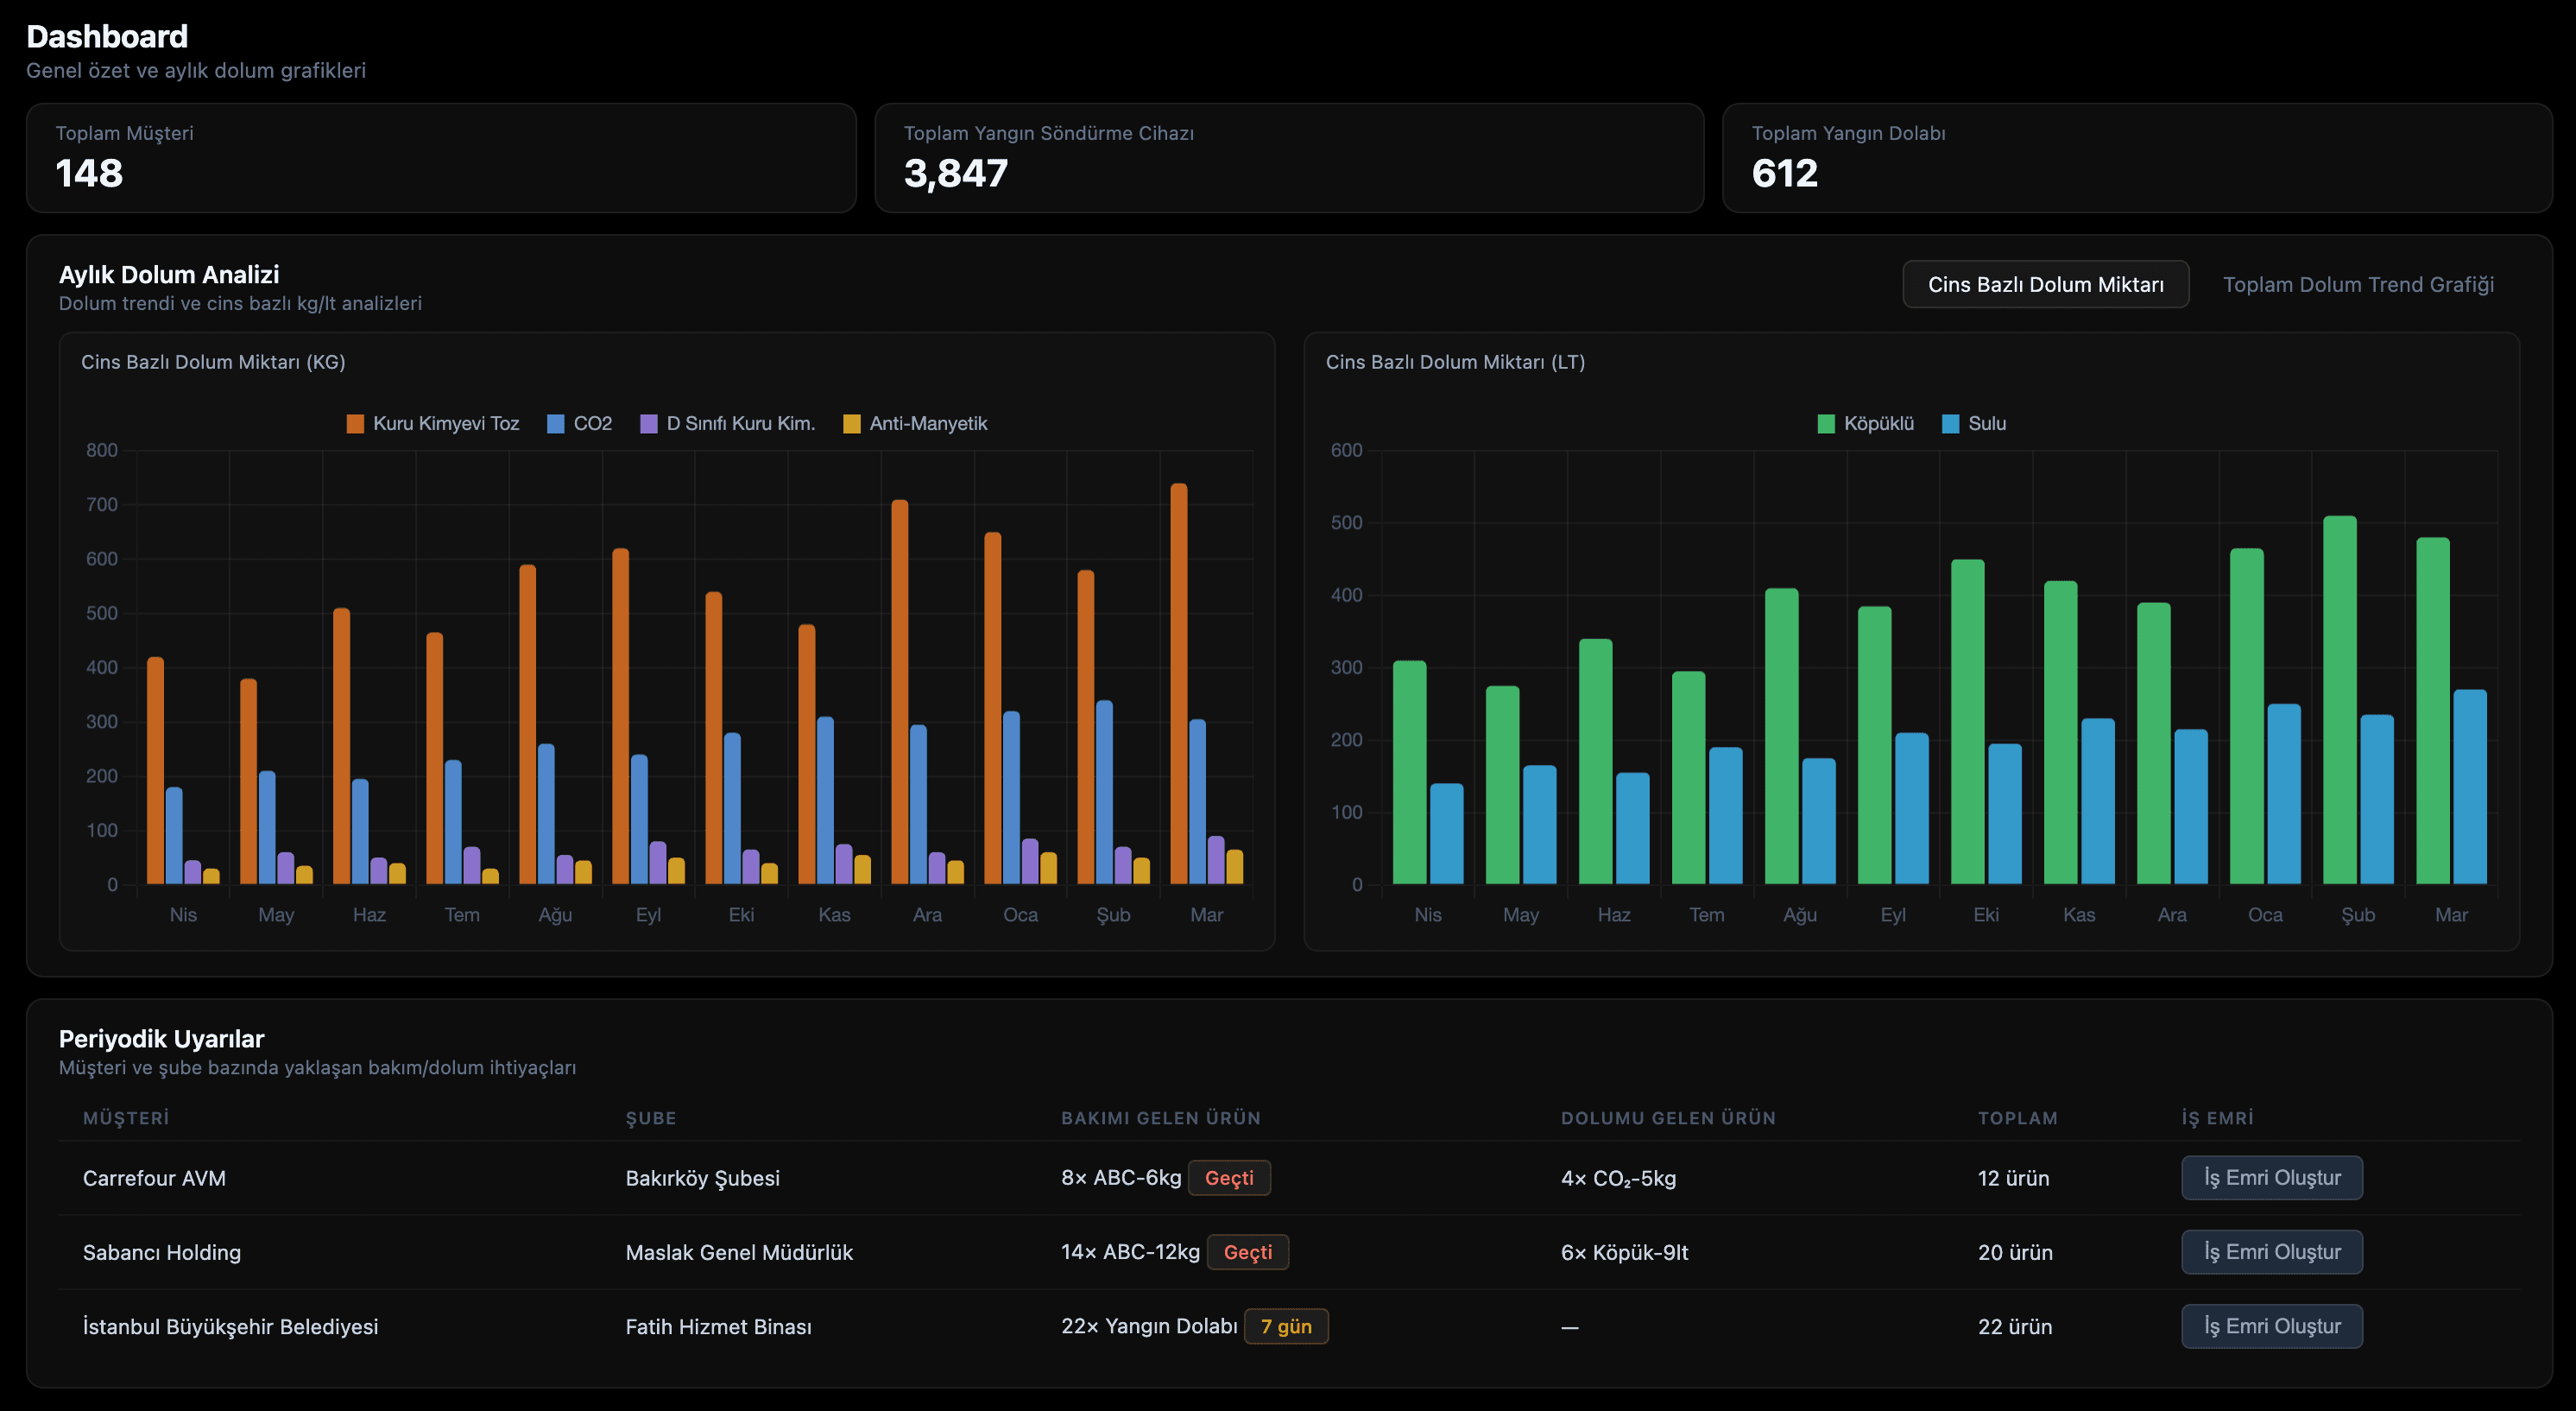The width and height of the screenshot is (2576, 1411).
Task: Click the Geçti badge next to ABC-6kg
Action: (x=1230, y=1178)
